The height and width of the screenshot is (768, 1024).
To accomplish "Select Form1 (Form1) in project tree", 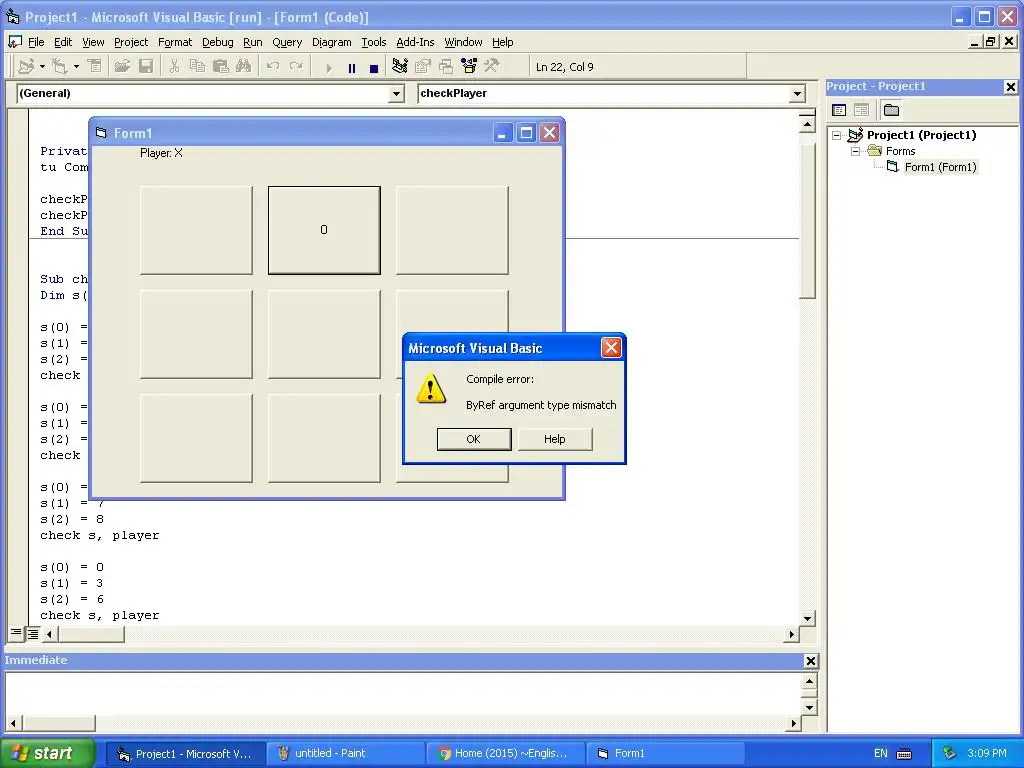I will pyautogui.click(x=940, y=167).
